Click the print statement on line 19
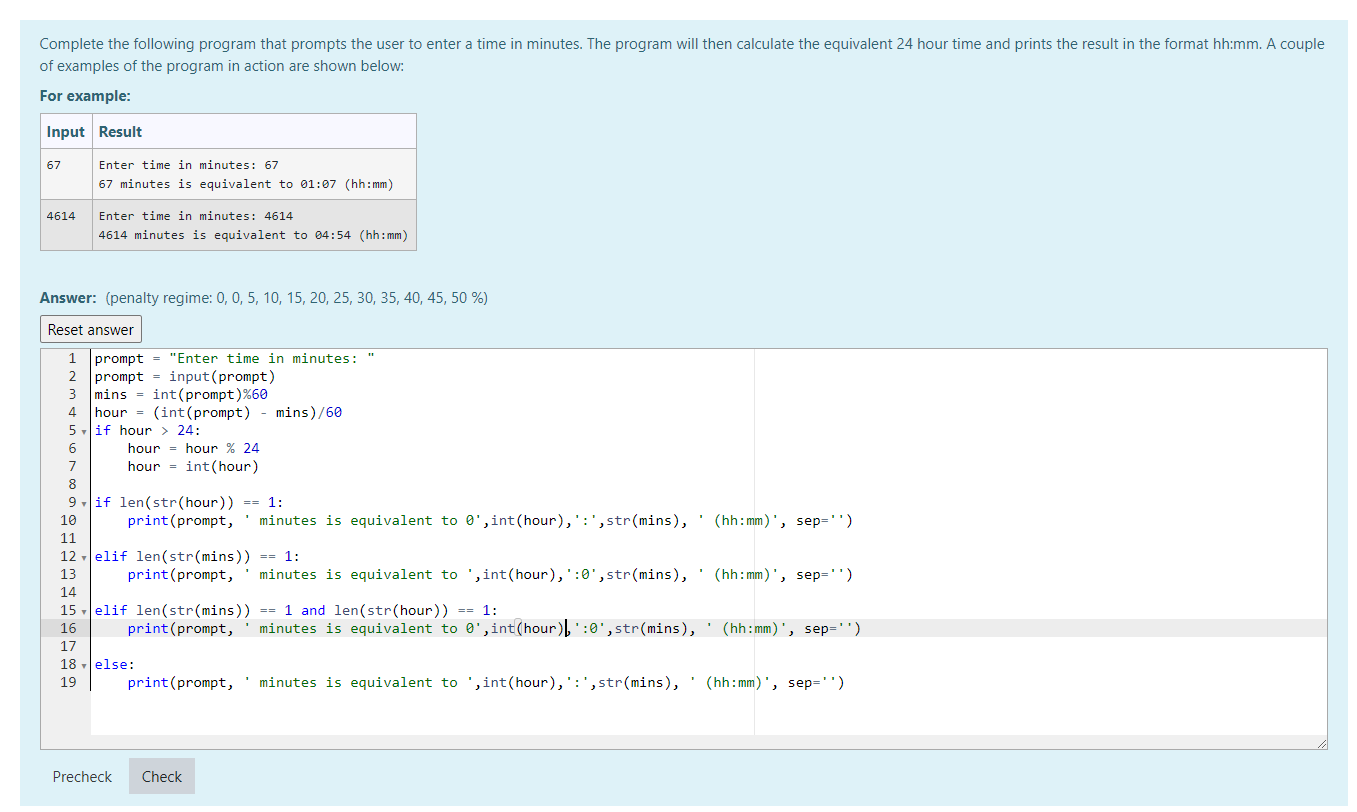 [x=486, y=683]
